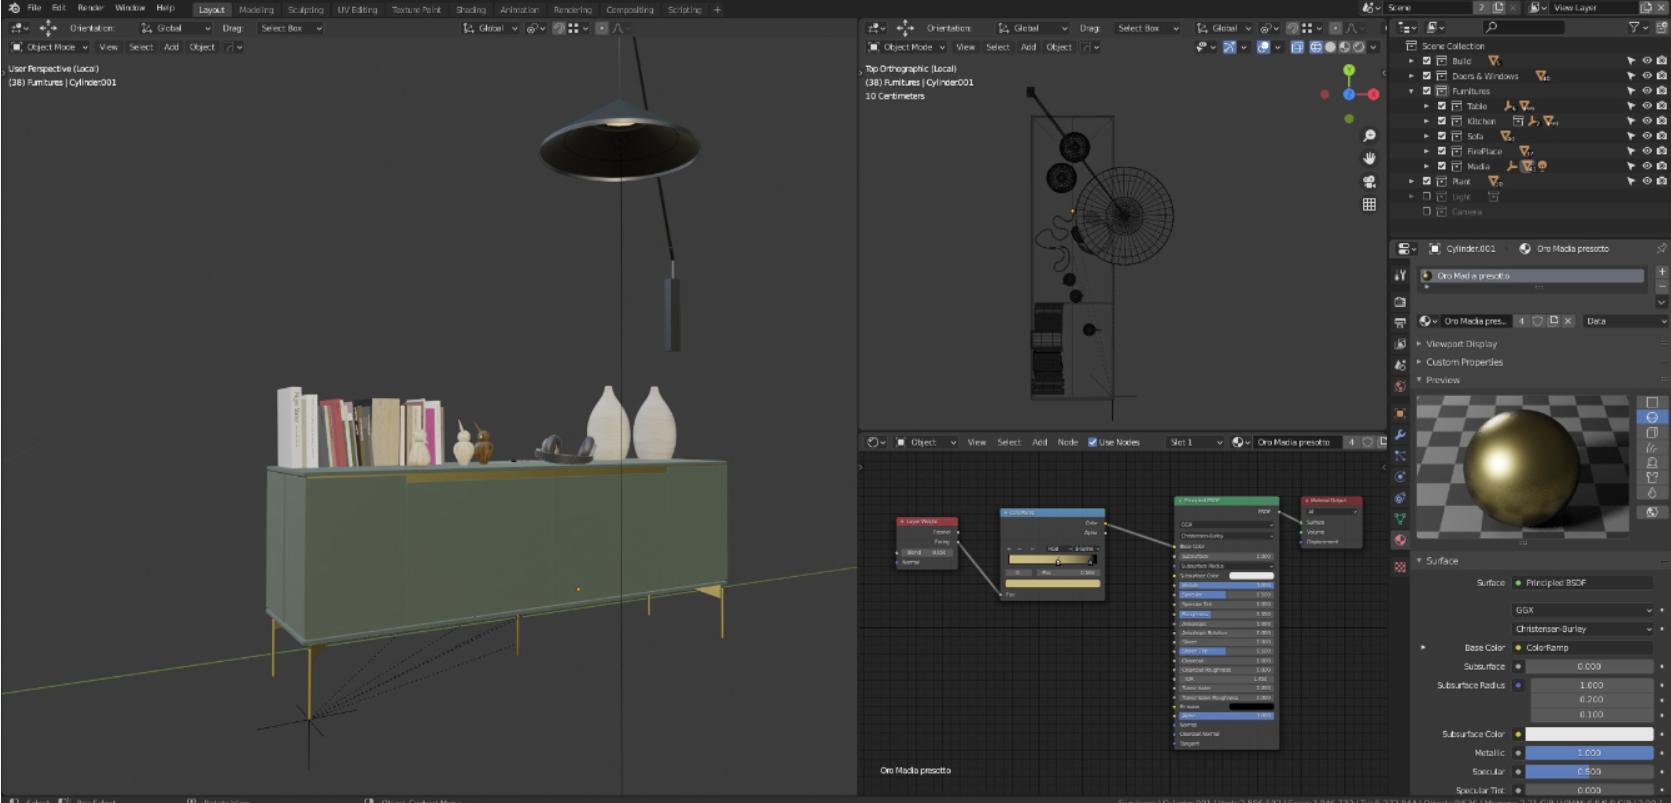Uncheck the Sofa collection checkbox

click(1441, 136)
